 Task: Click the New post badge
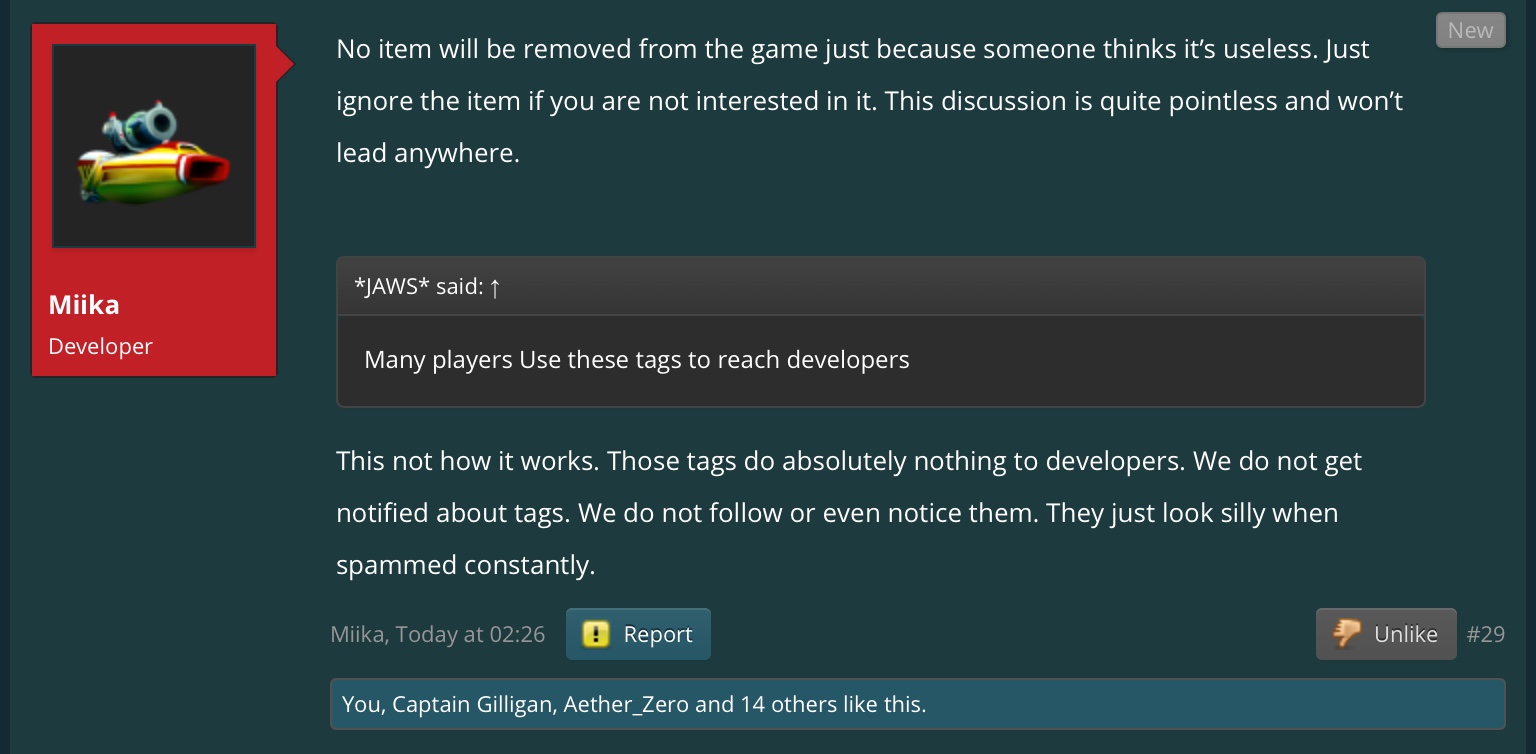pyautogui.click(x=1470, y=30)
